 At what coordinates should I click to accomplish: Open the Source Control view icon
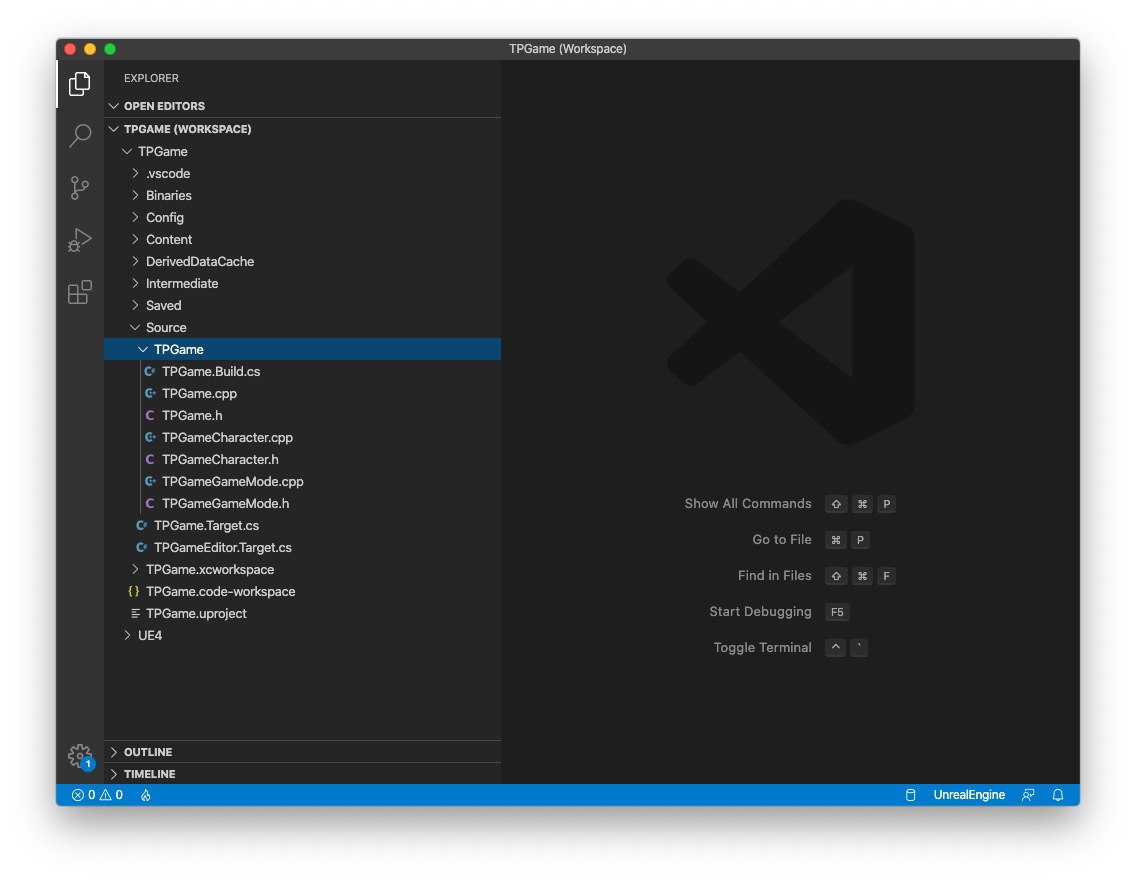(x=80, y=188)
